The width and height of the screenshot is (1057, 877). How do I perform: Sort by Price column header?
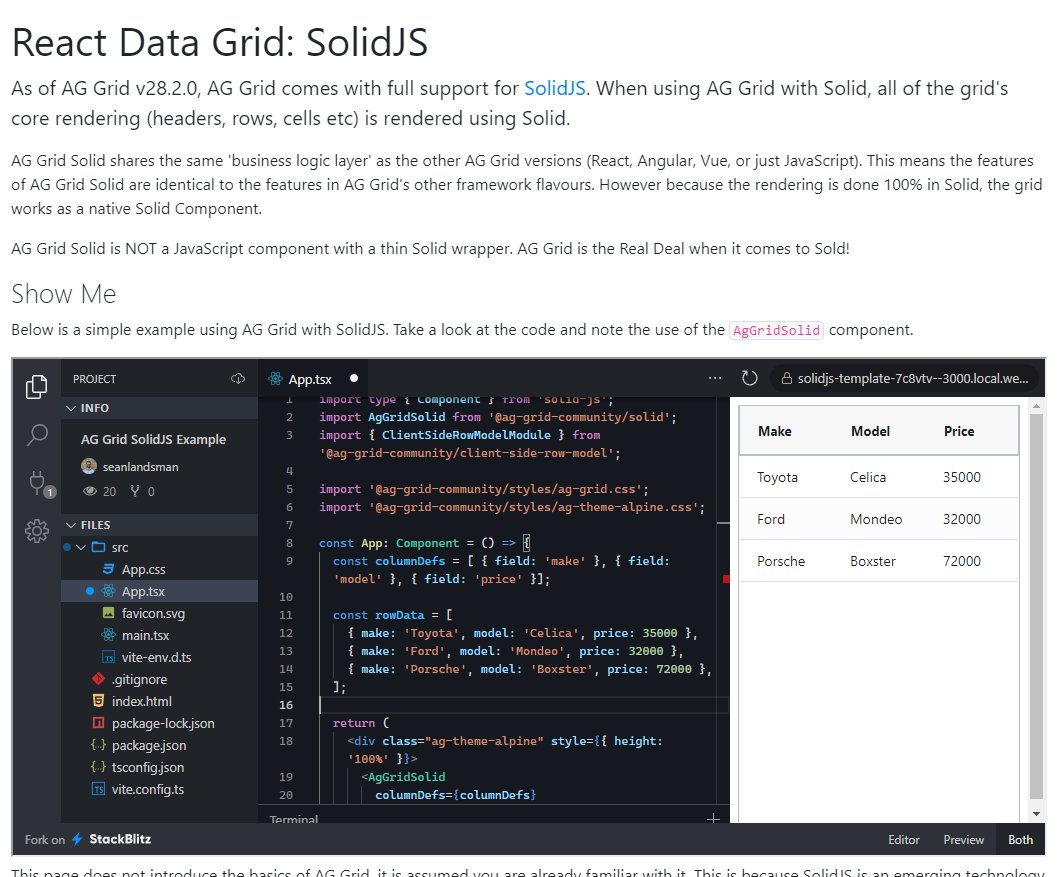pos(959,431)
